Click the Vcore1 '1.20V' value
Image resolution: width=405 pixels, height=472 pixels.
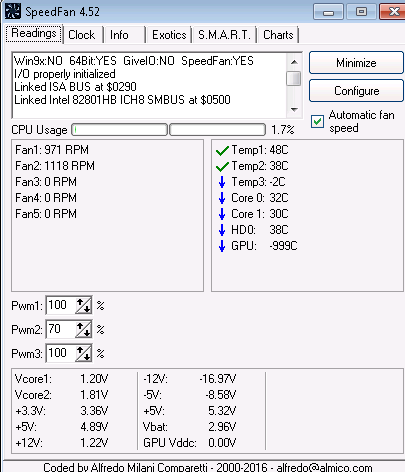[x=94, y=379]
